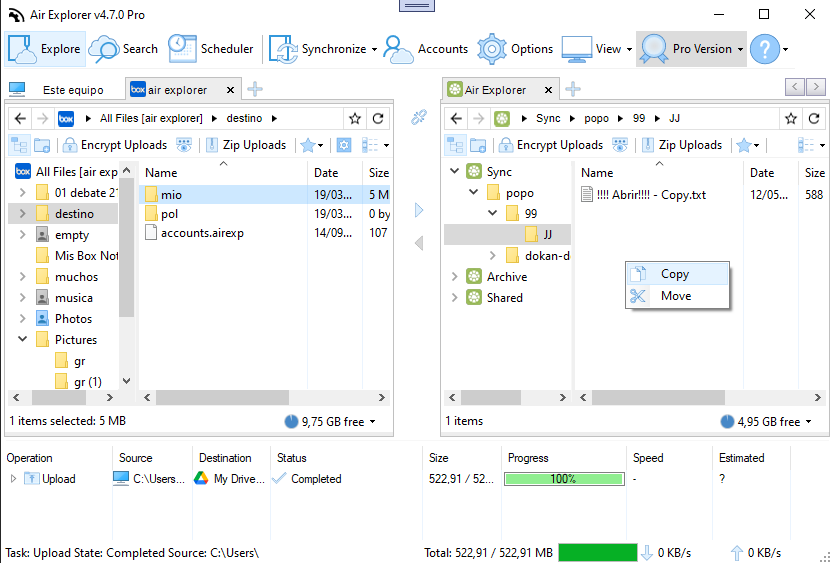Add right pane folder to favorites star
833x563 pixels.
791,118
